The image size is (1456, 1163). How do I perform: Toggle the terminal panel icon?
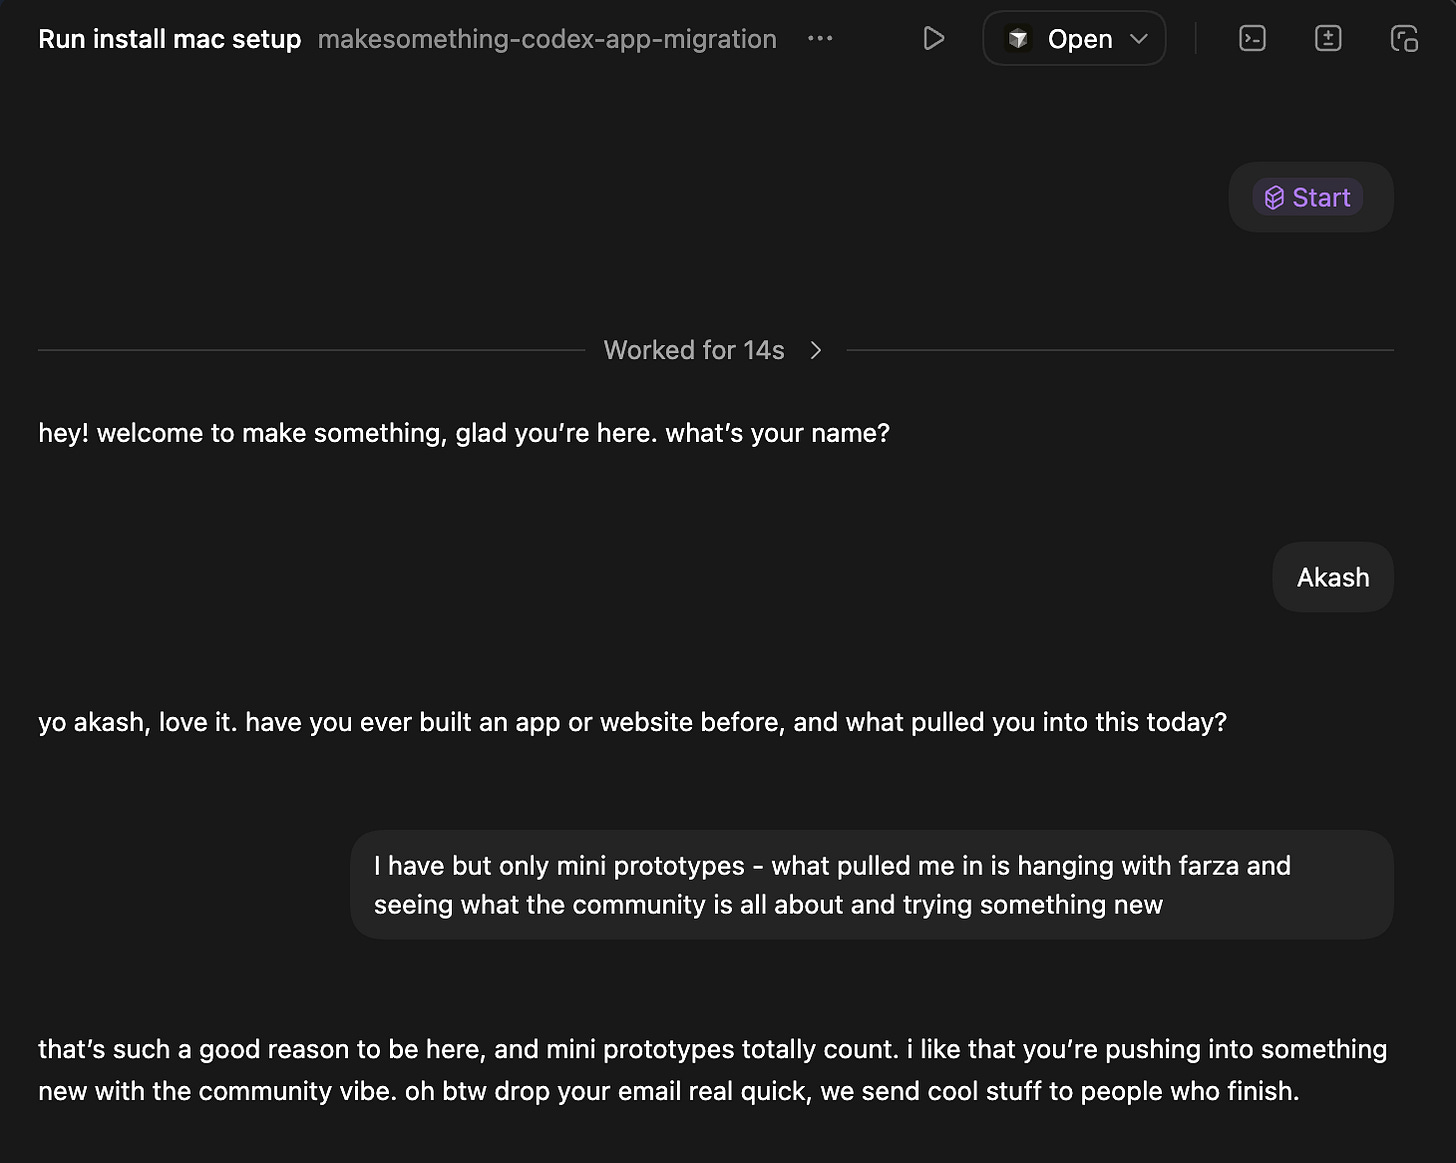[1252, 39]
